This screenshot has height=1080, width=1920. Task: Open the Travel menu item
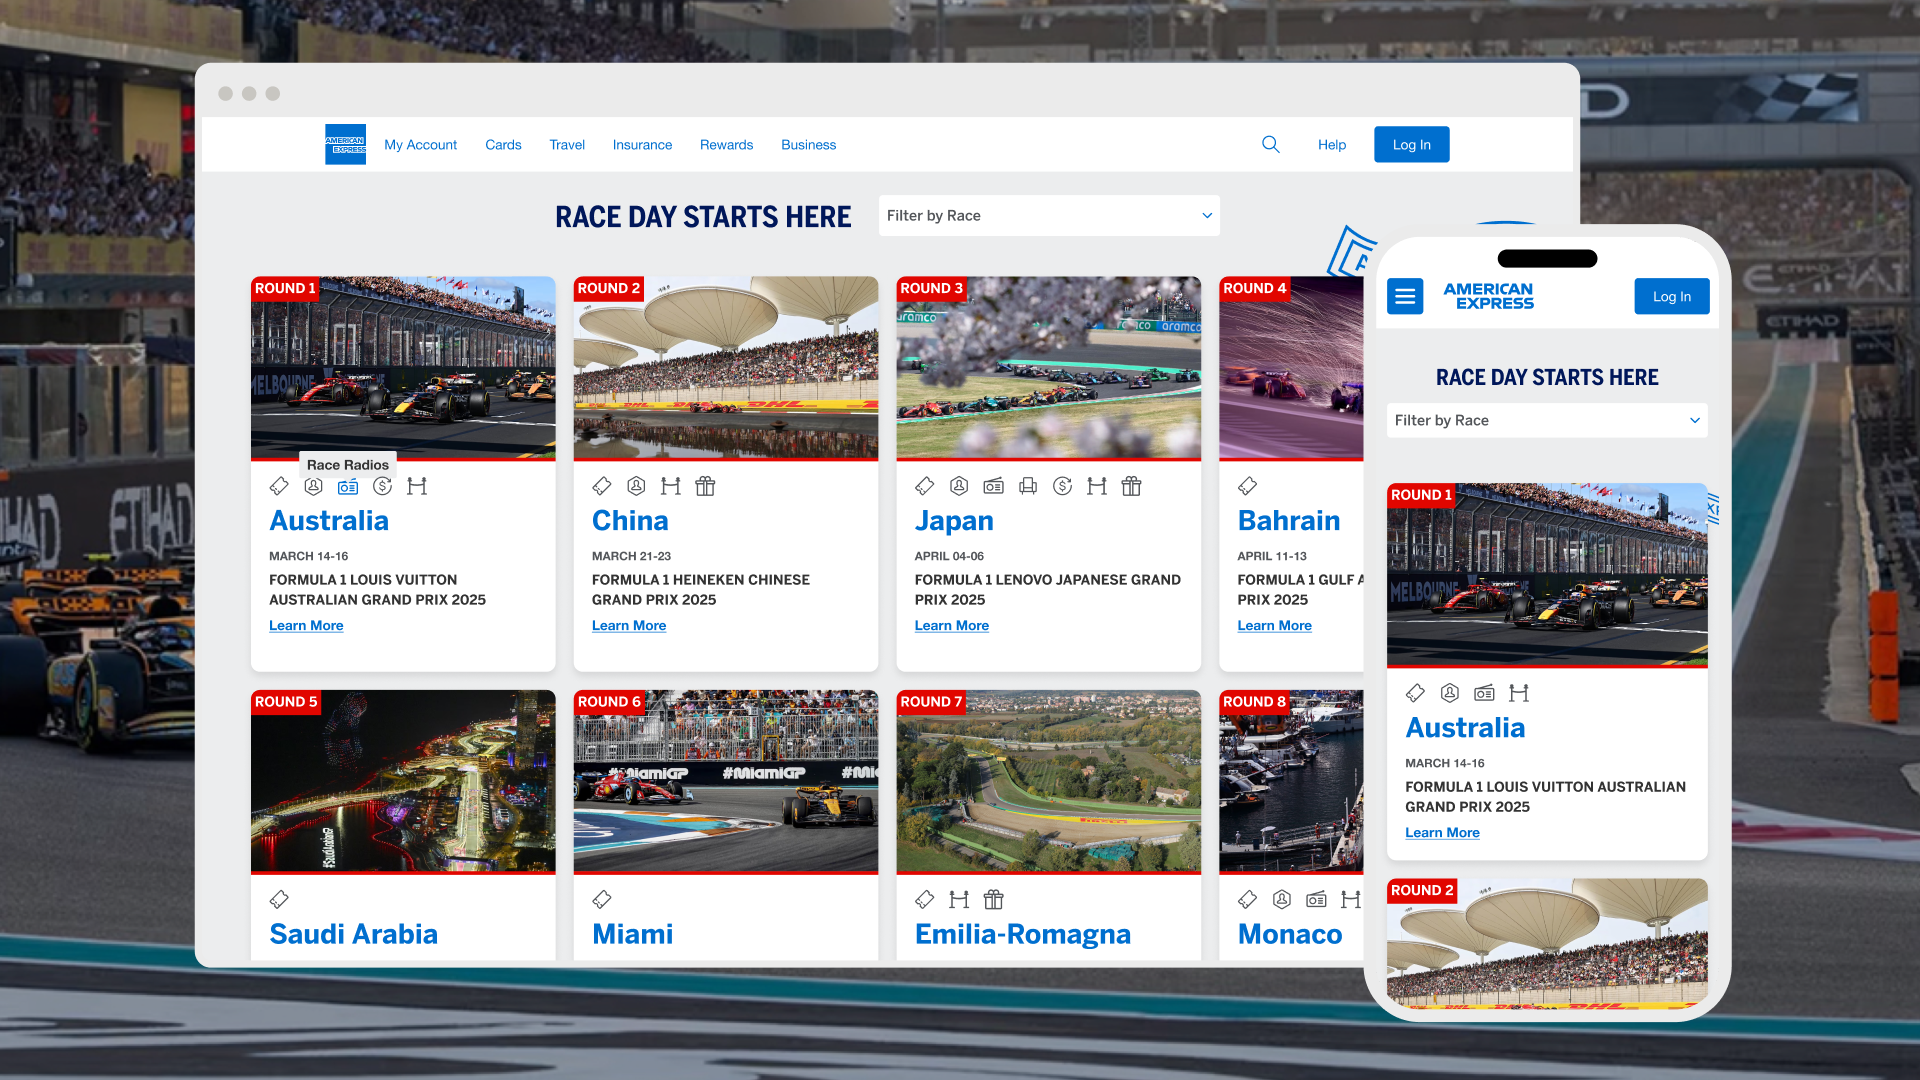(x=566, y=145)
